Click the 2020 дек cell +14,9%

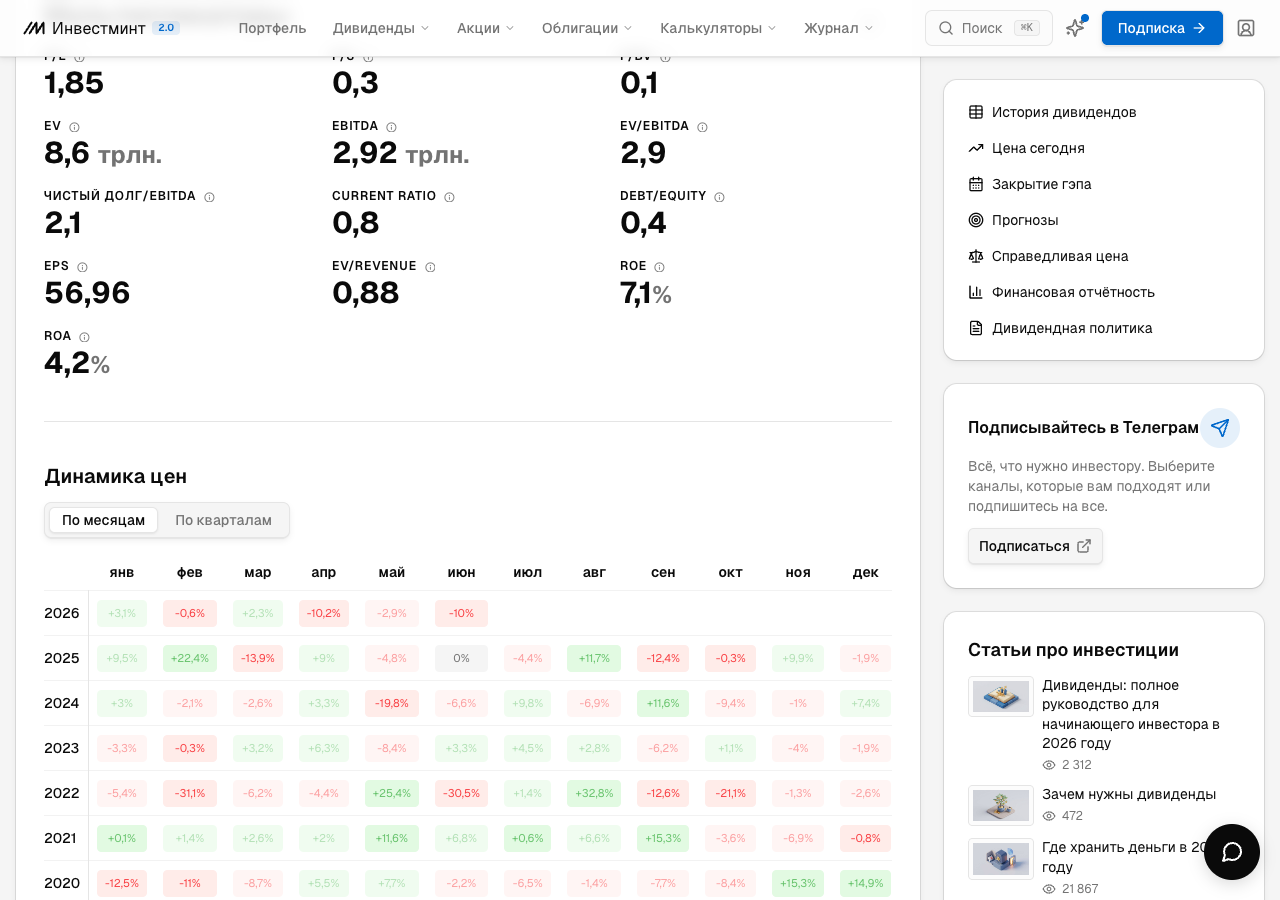(x=866, y=883)
